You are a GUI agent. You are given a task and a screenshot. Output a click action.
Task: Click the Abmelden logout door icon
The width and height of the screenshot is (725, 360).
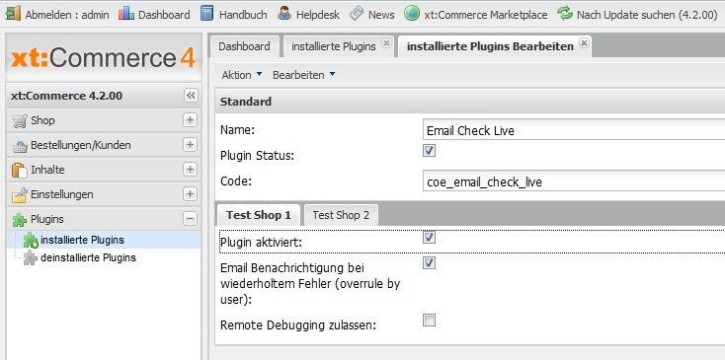coord(13,13)
